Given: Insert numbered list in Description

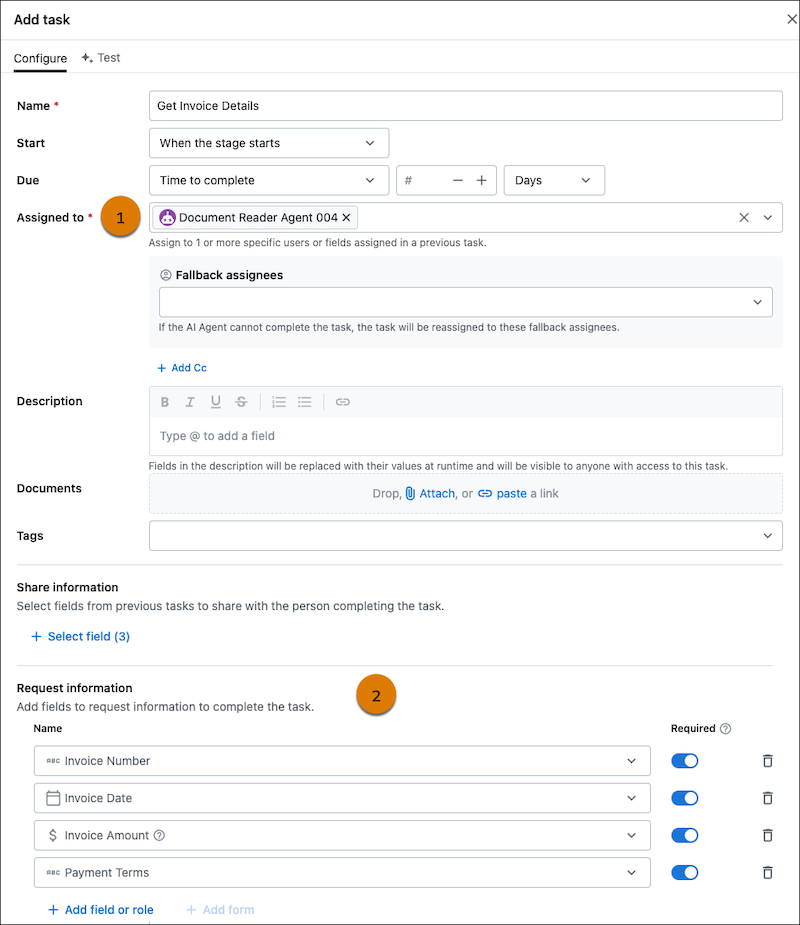Looking at the screenshot, I should tap(278, 402).
